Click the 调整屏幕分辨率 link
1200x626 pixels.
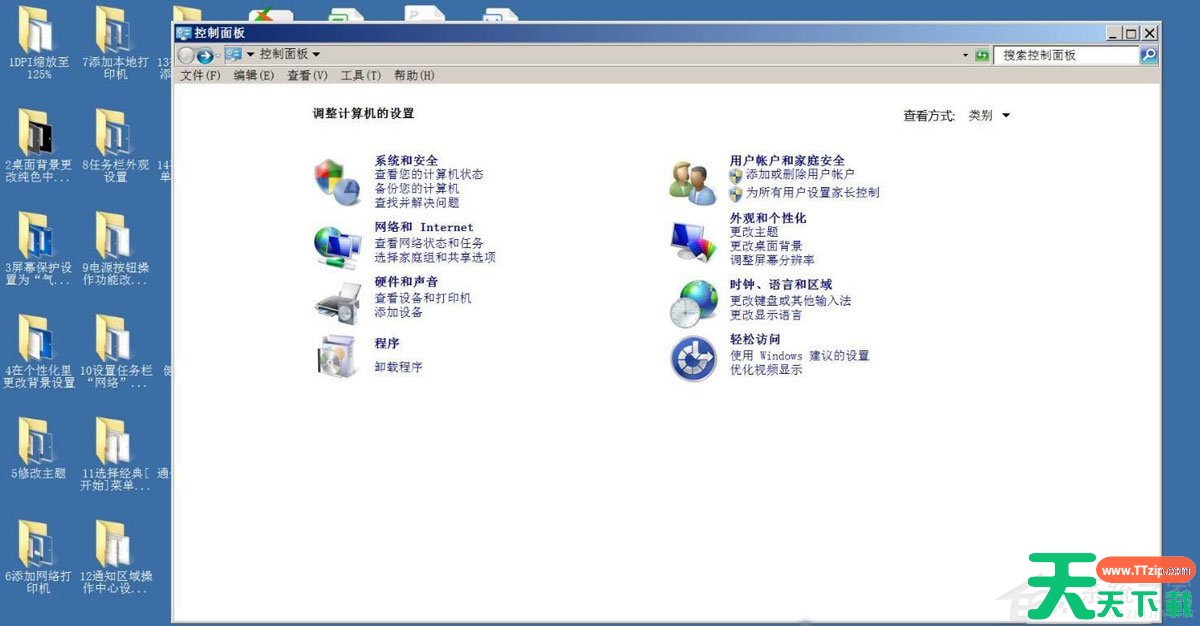[771, 260]
